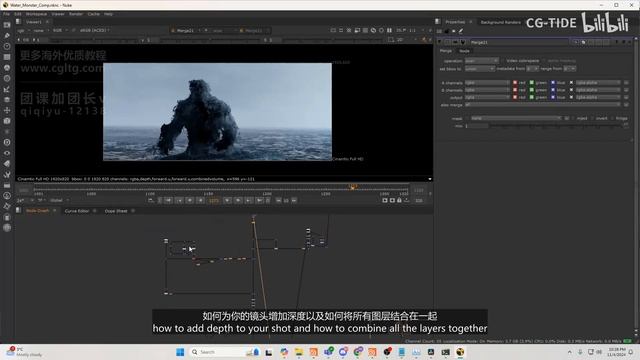Switch to the Dope Sheet tab
The width and height of the screenshot is (640, 360).
tap(116, 211)
